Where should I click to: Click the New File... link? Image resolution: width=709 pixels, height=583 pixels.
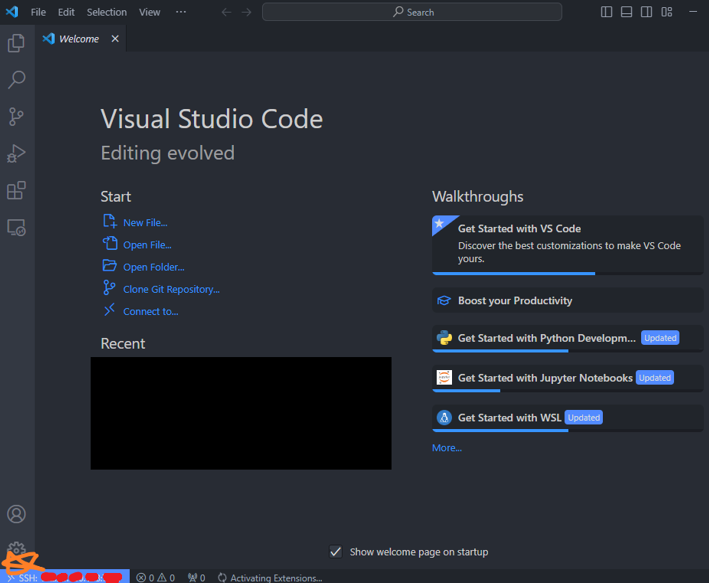click(145, 223)
